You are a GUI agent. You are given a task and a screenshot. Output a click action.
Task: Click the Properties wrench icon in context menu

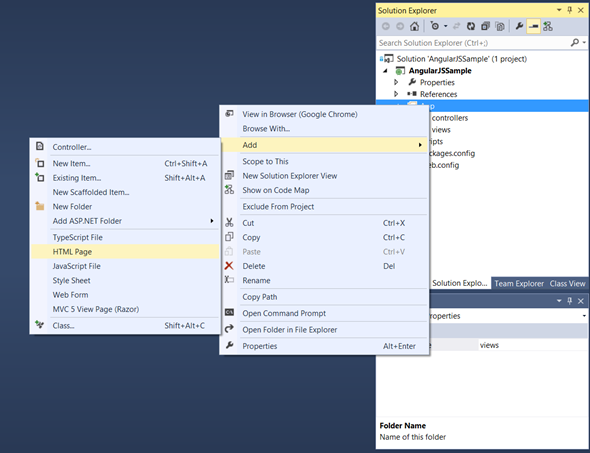pyautogui.click(x=229, y=345)
